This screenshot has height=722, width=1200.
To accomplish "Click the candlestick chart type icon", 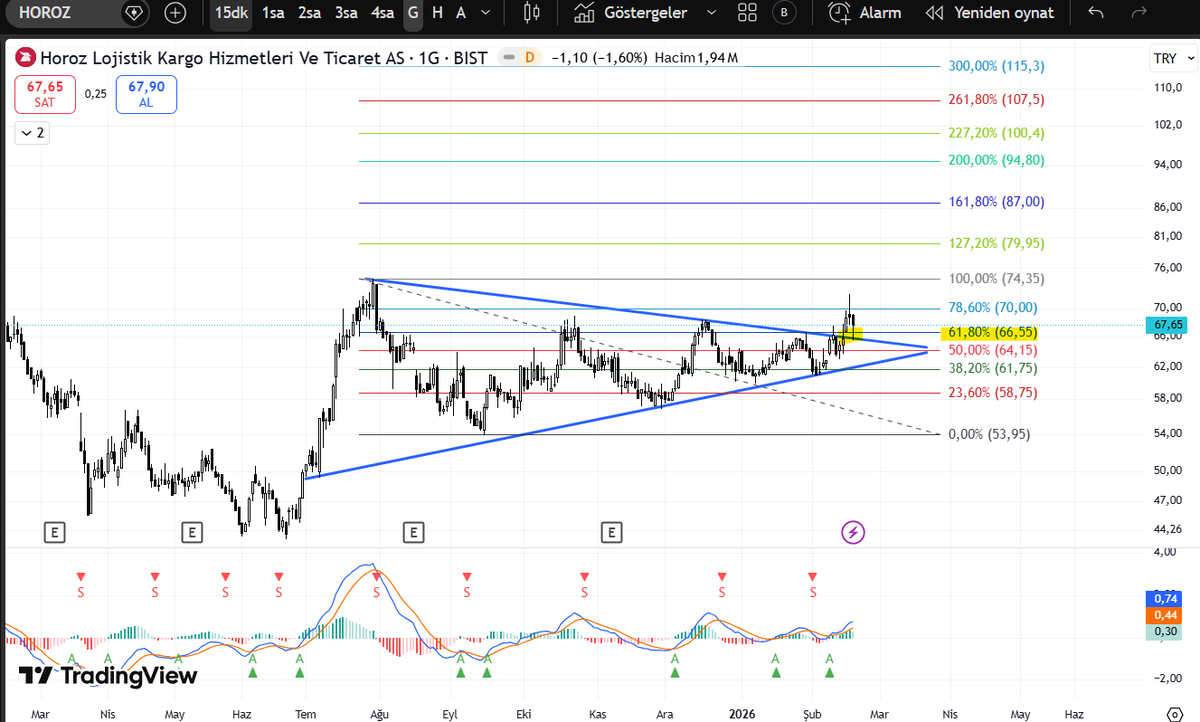I will [x=530, y=13].
